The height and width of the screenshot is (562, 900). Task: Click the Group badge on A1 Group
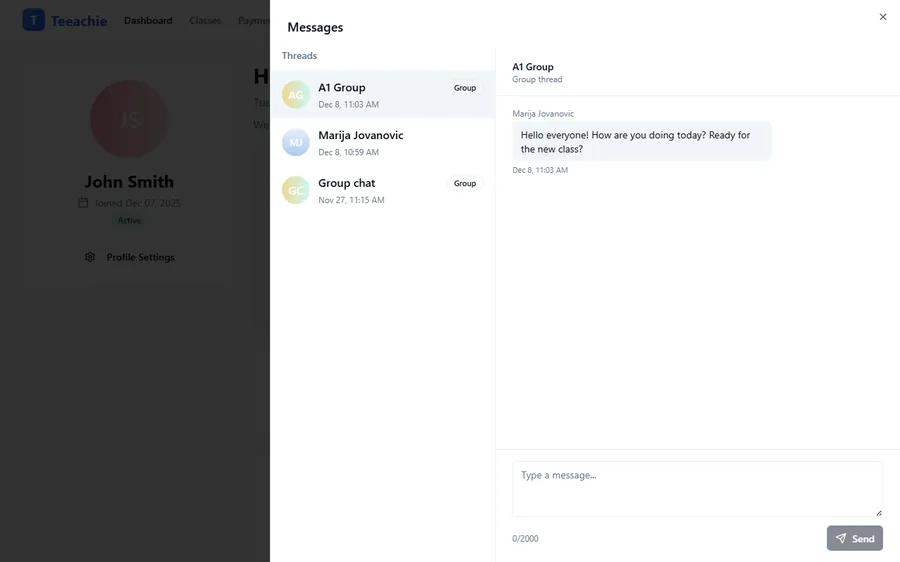[465, 88]
